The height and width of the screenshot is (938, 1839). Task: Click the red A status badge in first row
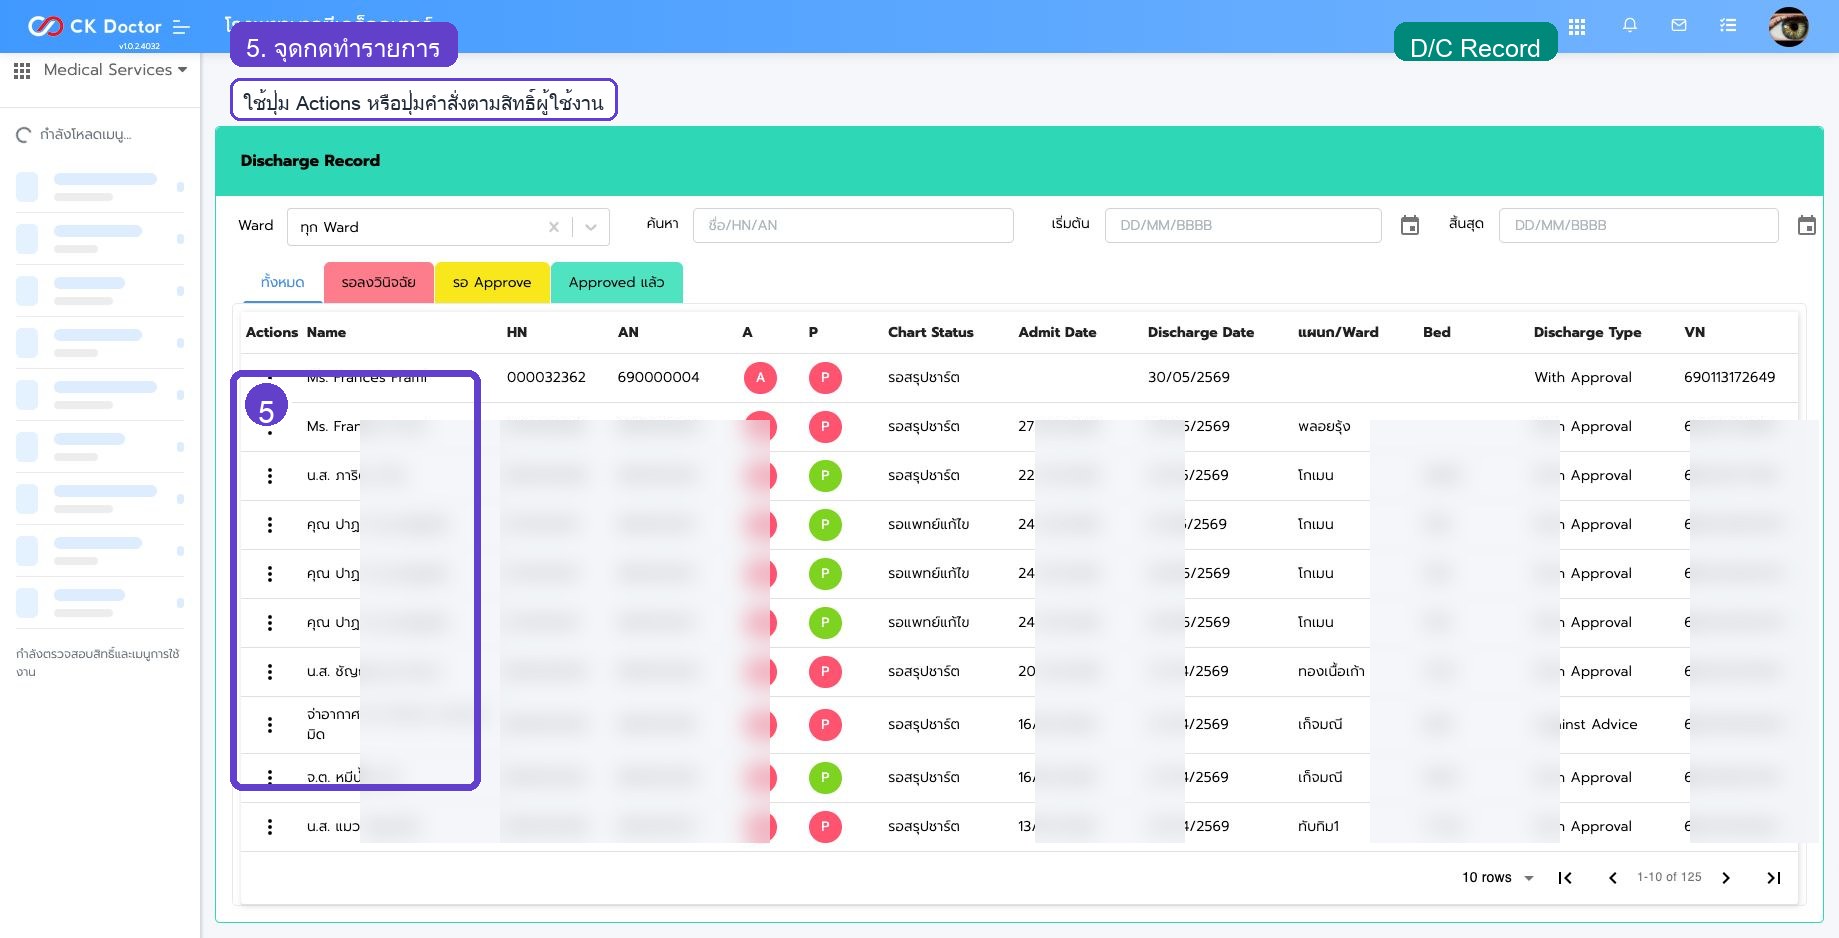[x=760, y=378]
